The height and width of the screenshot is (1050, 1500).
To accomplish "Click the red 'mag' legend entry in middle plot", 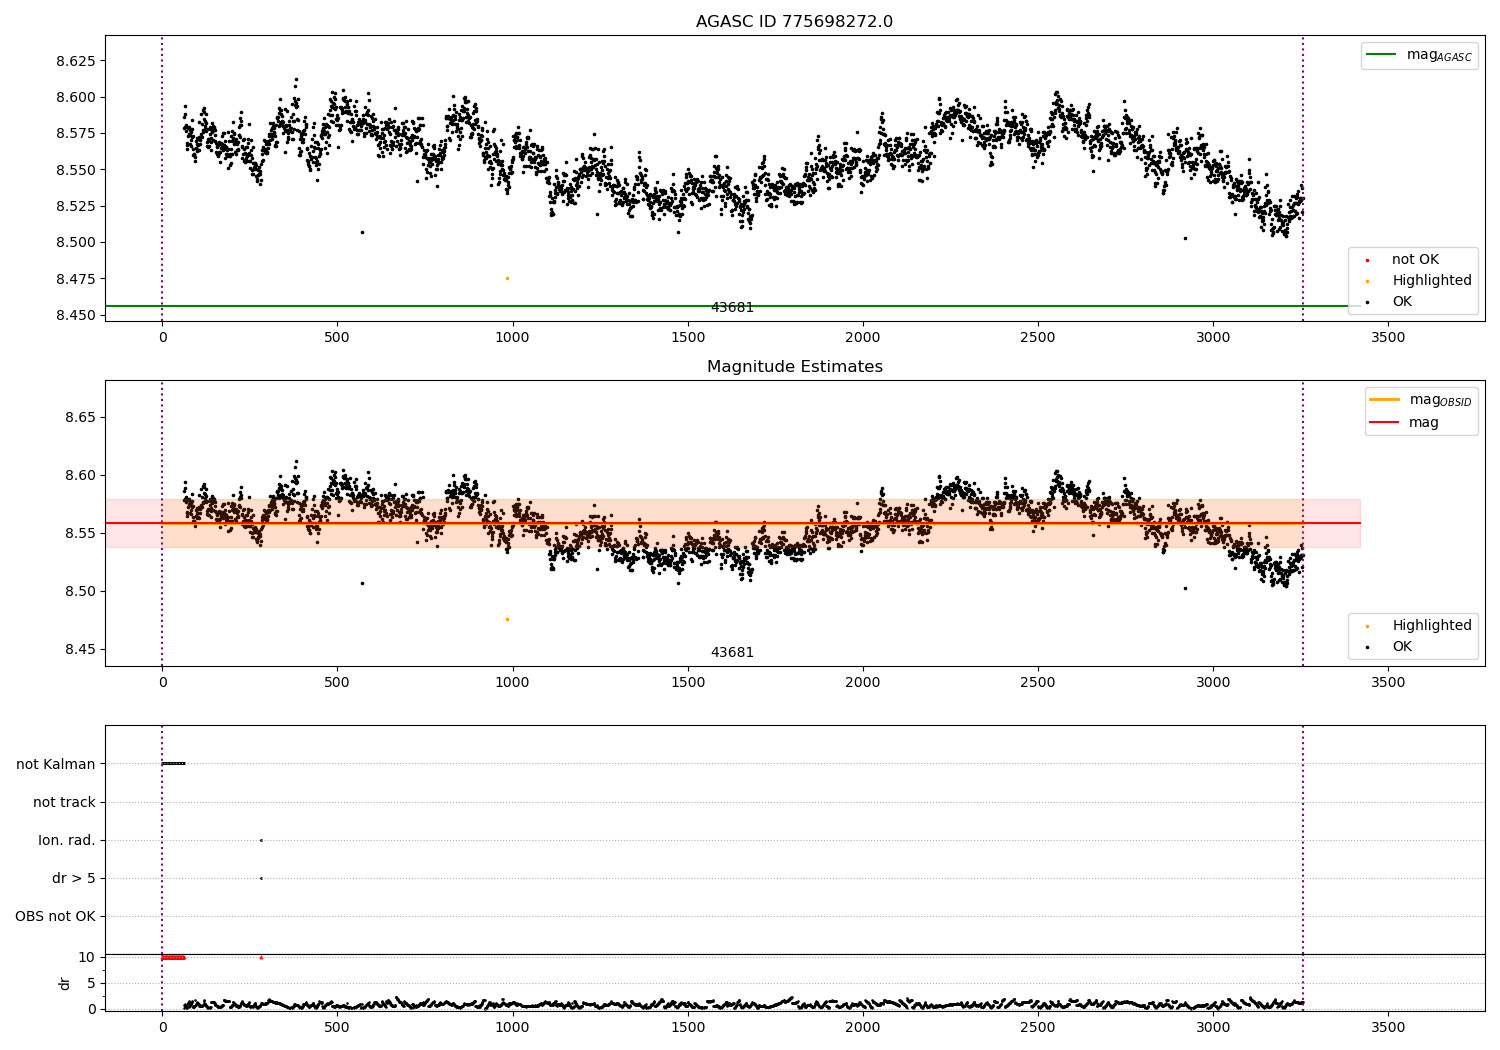I will click(1404, 423).
